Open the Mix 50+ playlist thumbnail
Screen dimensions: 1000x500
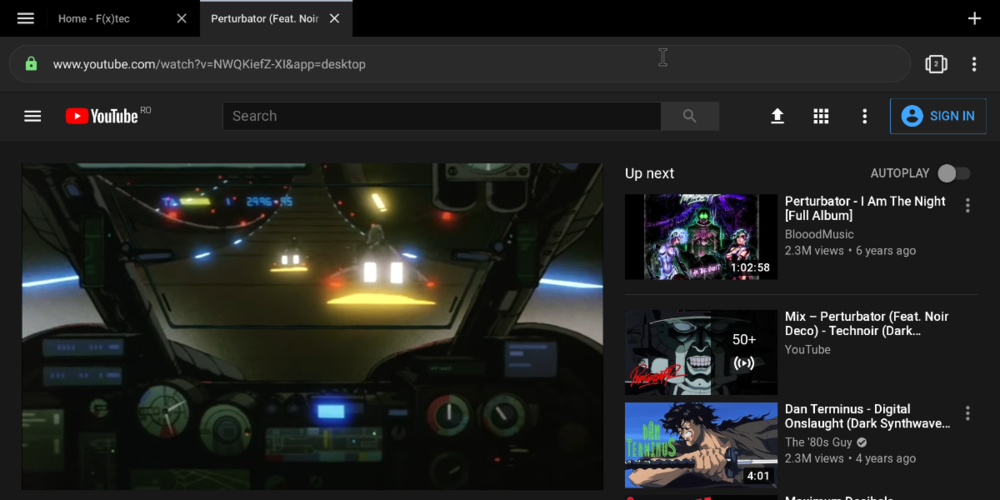point(701,352)
